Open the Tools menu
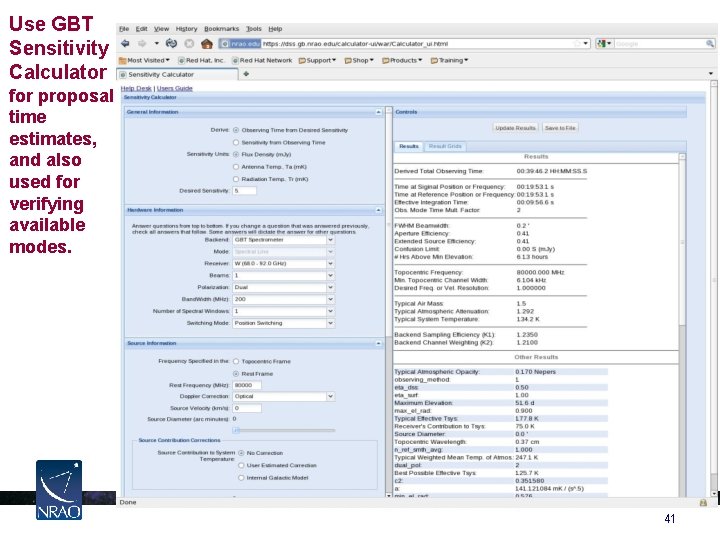 (x=253, y=28)
